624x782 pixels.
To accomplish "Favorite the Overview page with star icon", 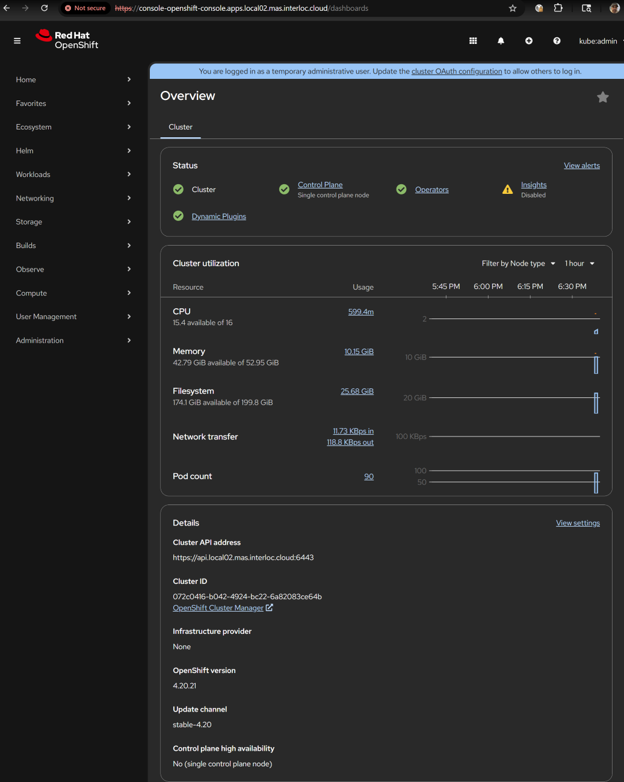I will [603, 97].
